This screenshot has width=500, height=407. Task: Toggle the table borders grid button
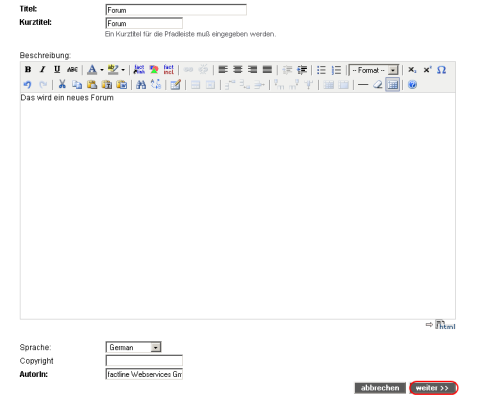(393, 85)
